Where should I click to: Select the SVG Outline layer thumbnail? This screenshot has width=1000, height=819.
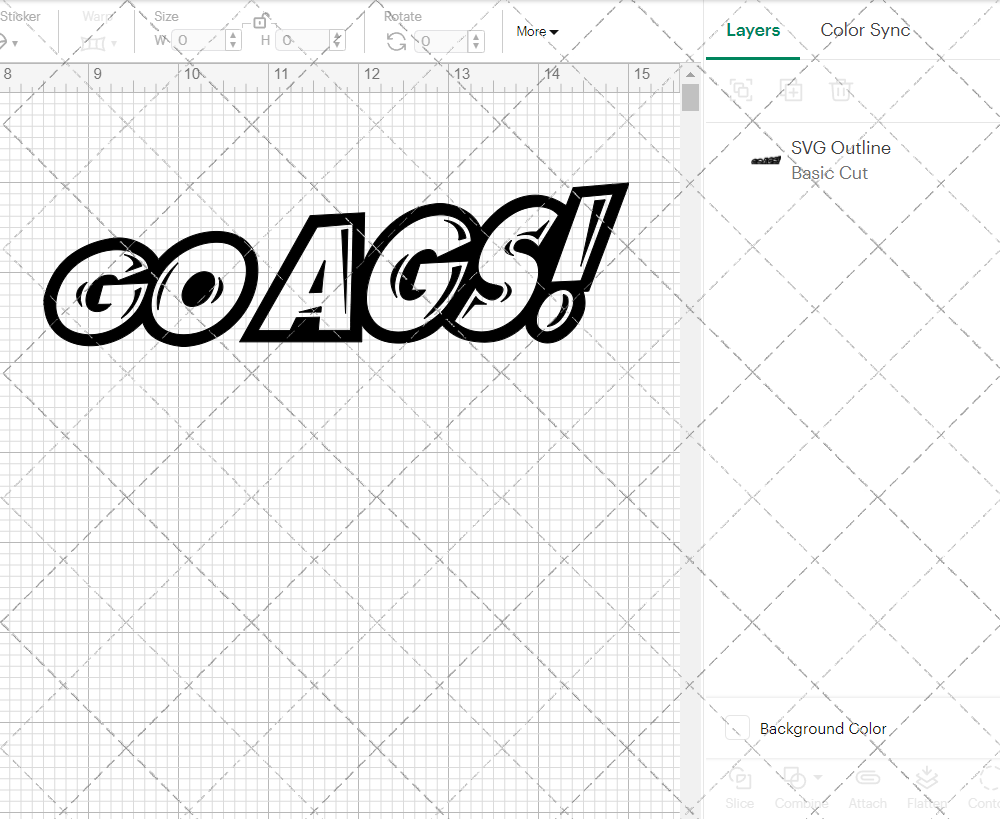point(764,160)
